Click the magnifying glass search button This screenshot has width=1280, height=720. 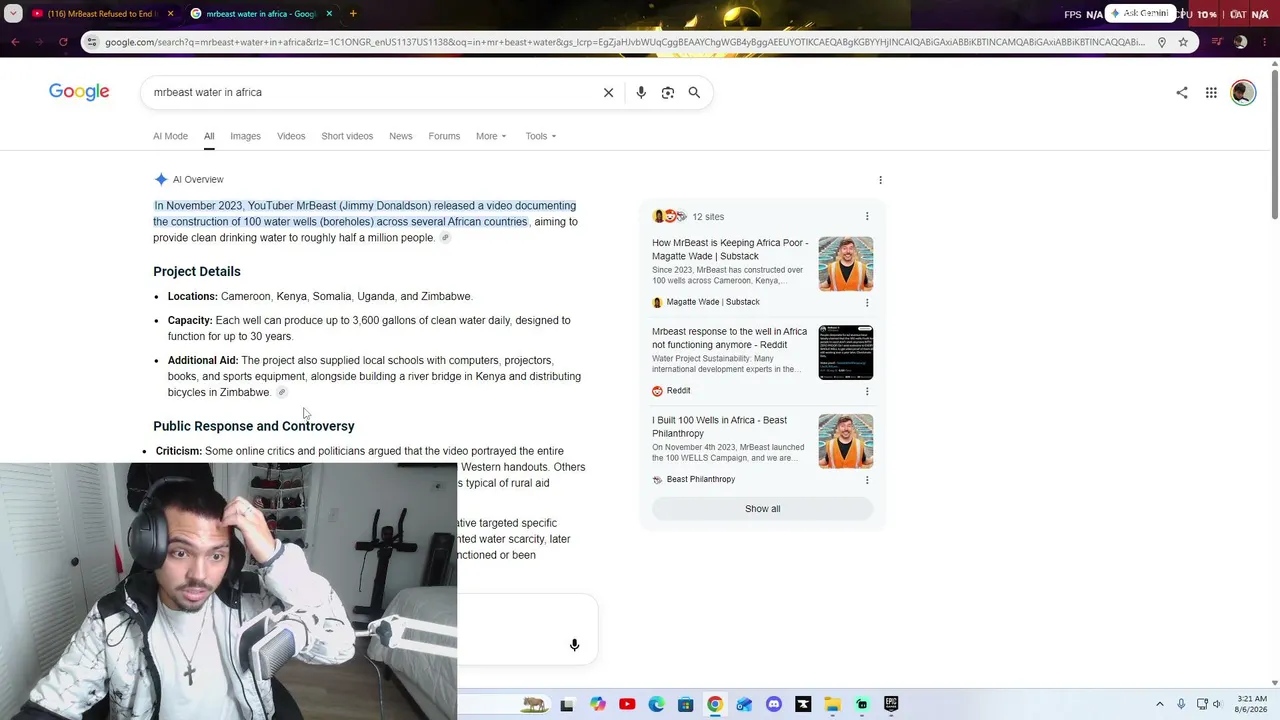pyautogui.click(x=694, y=92)
